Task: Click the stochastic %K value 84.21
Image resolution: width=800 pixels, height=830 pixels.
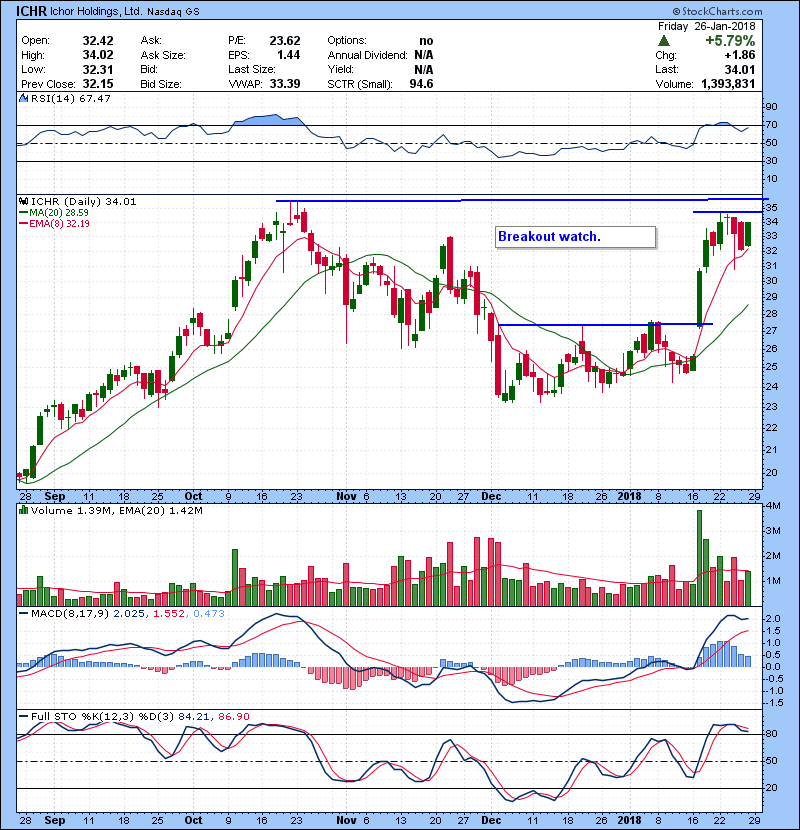Action: [194, 716]
